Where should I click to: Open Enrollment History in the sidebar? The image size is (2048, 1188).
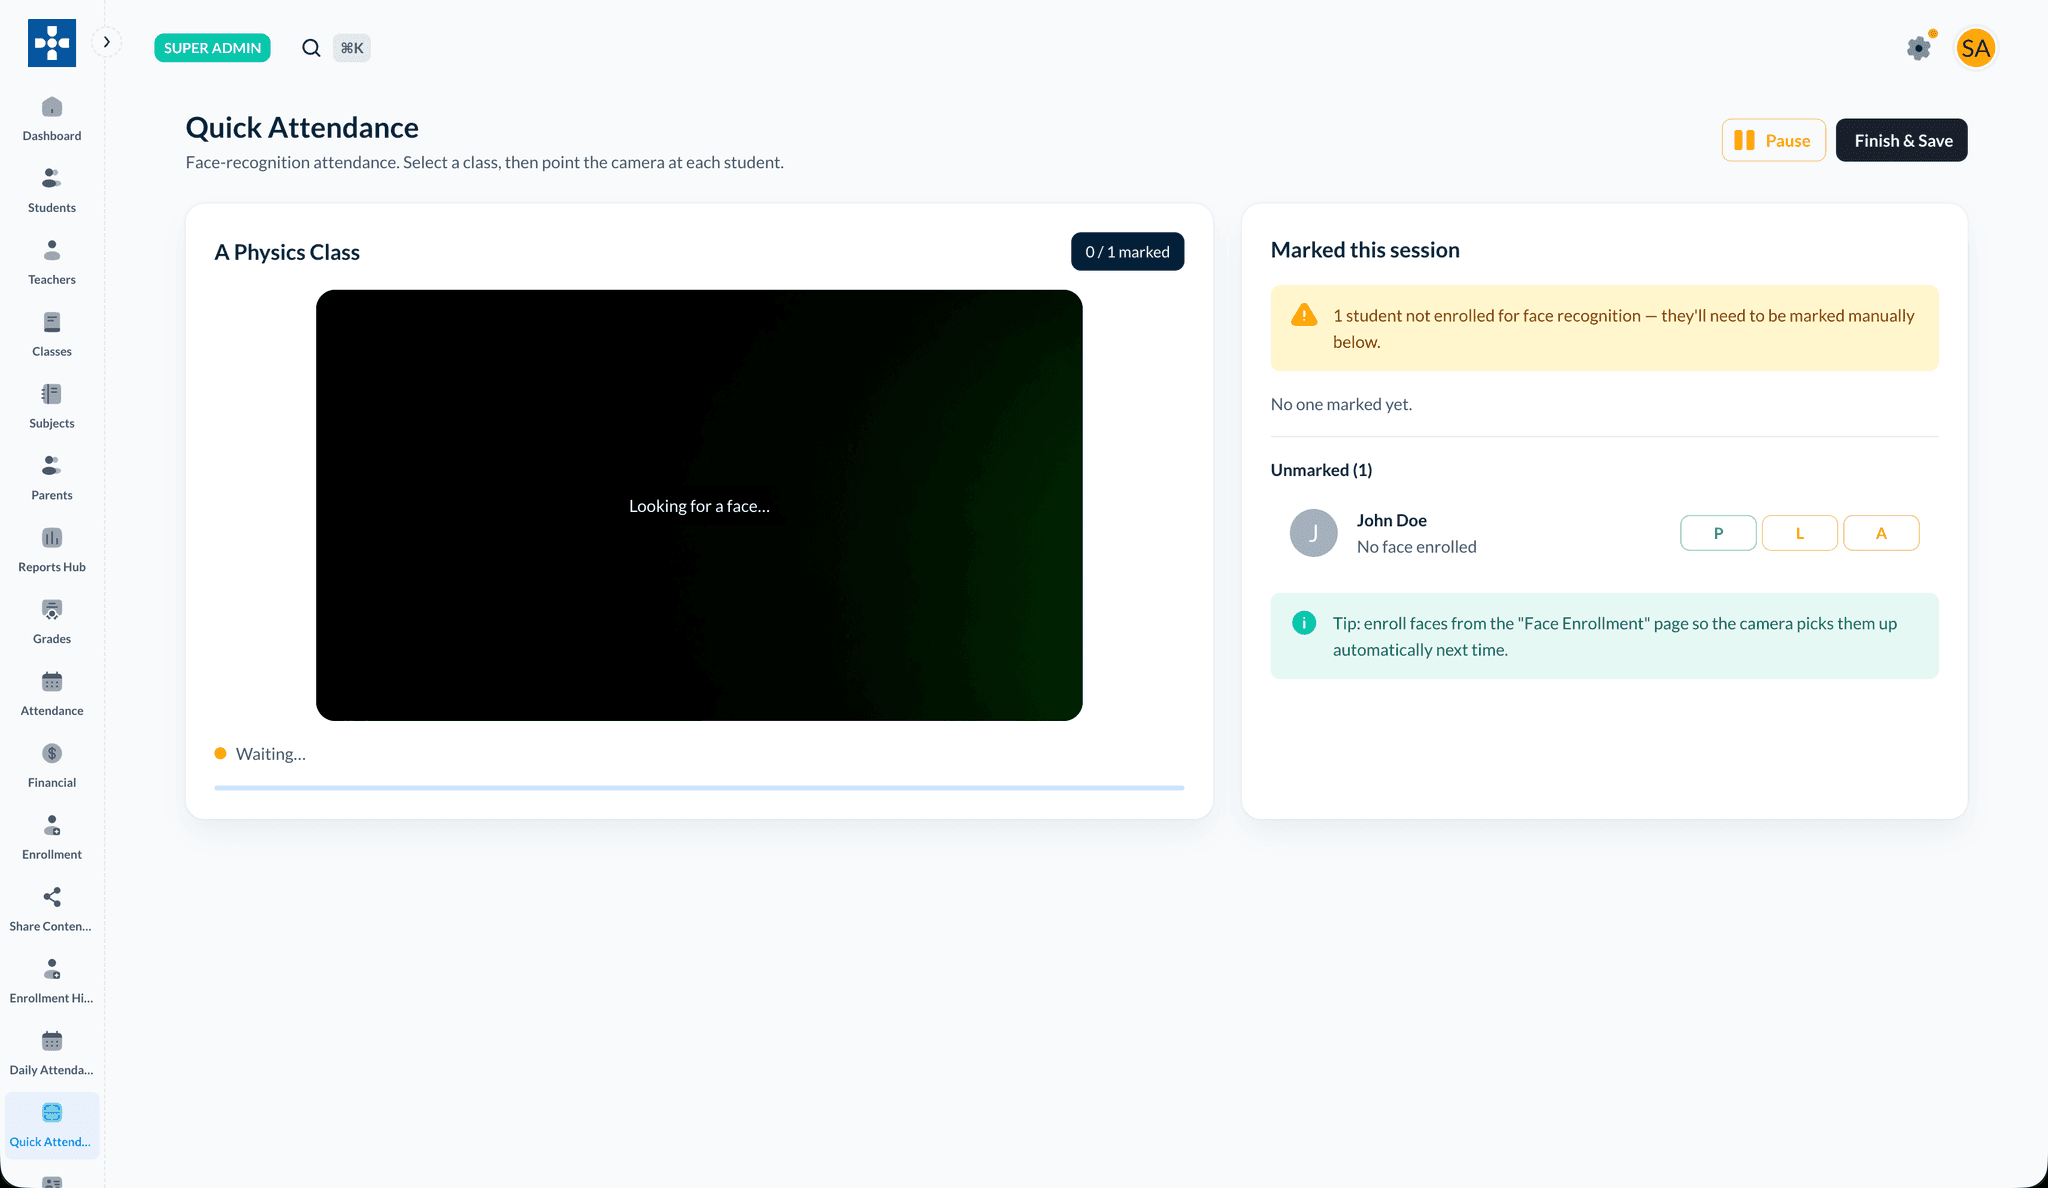point(52,983)
